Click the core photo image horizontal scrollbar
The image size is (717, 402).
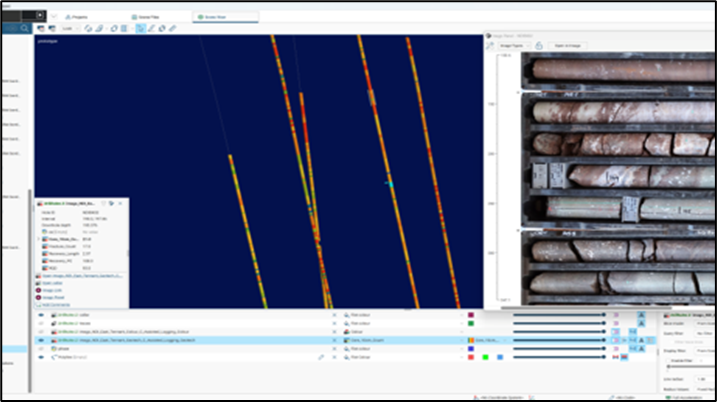pyautogui.click(x=586, y=308)
